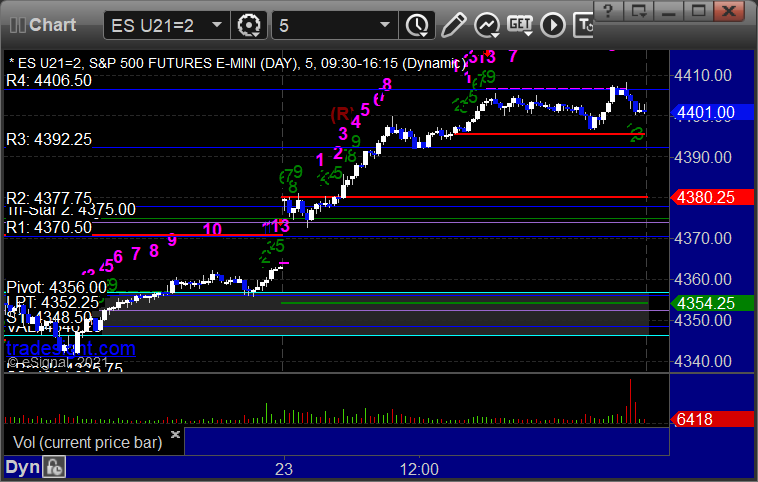
Task: Open the chart settings gear icon
Action: [x=249, y=25]
